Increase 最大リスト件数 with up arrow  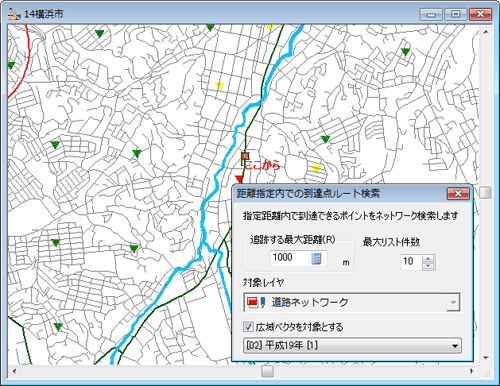coord(428,258)
